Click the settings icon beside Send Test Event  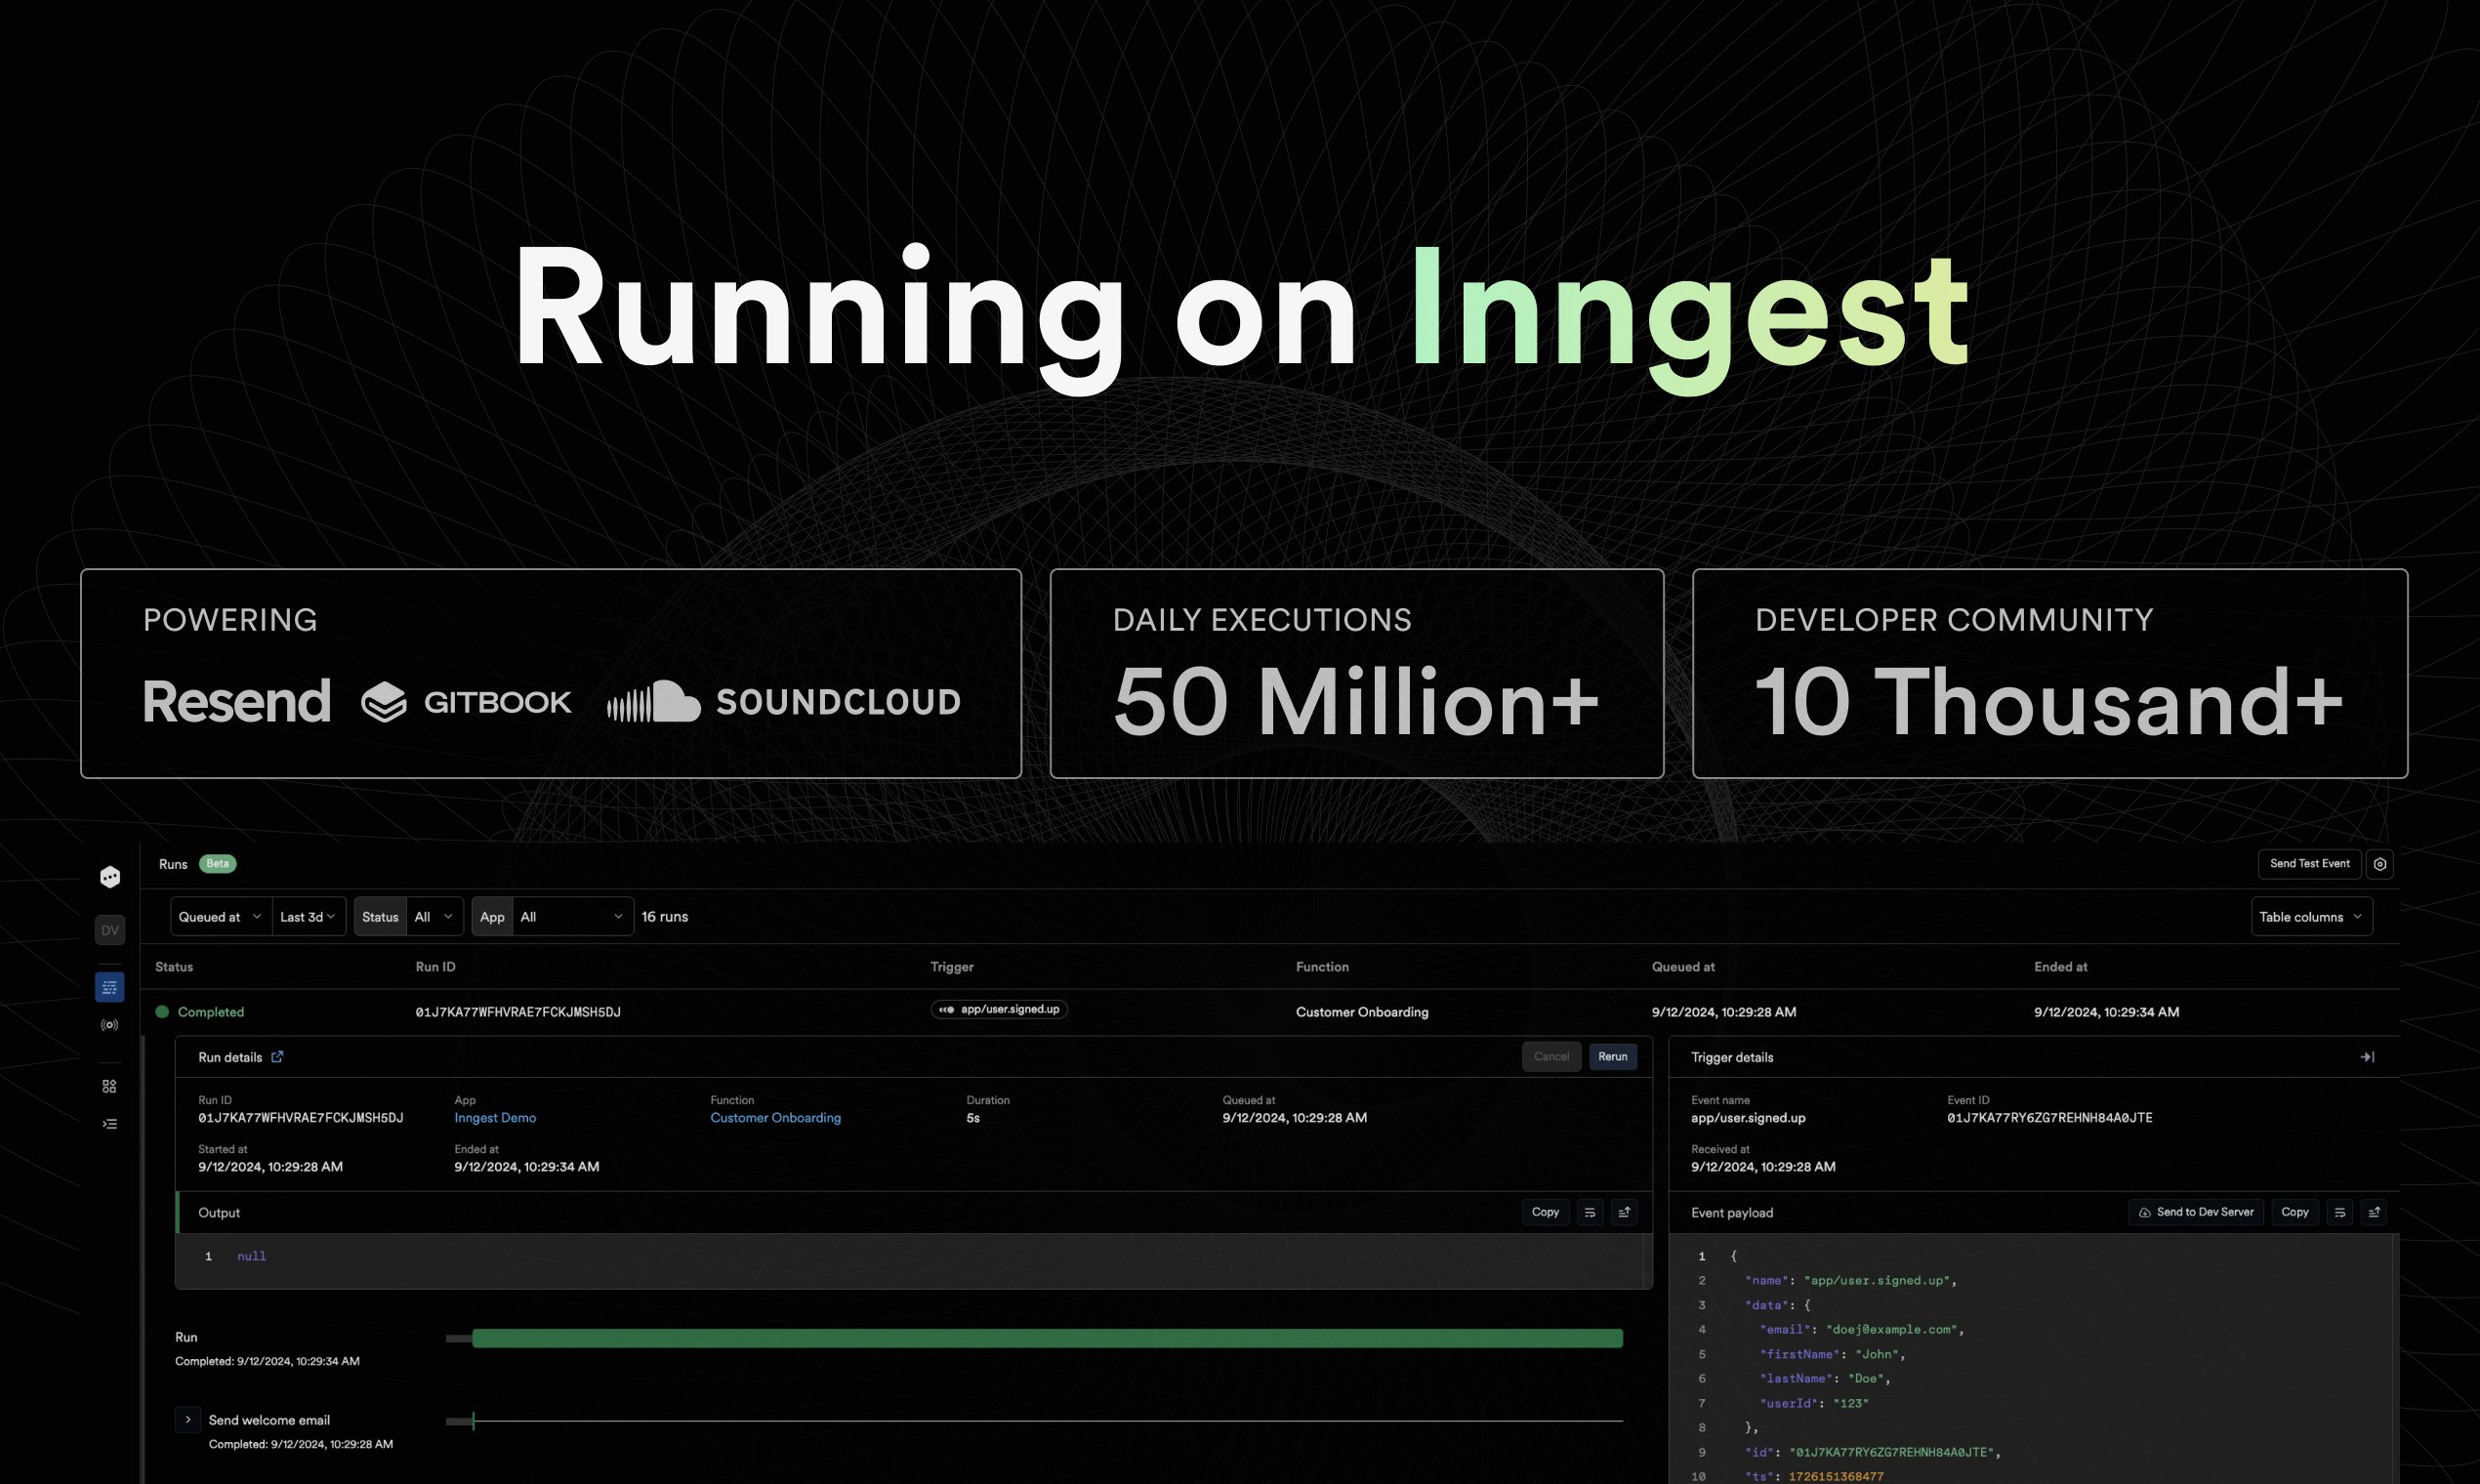tap(2380, 864)
